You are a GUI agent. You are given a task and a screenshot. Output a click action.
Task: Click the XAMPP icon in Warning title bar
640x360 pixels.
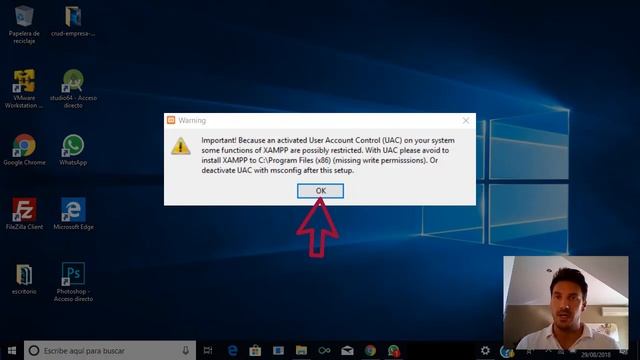[x=171, y=120]
